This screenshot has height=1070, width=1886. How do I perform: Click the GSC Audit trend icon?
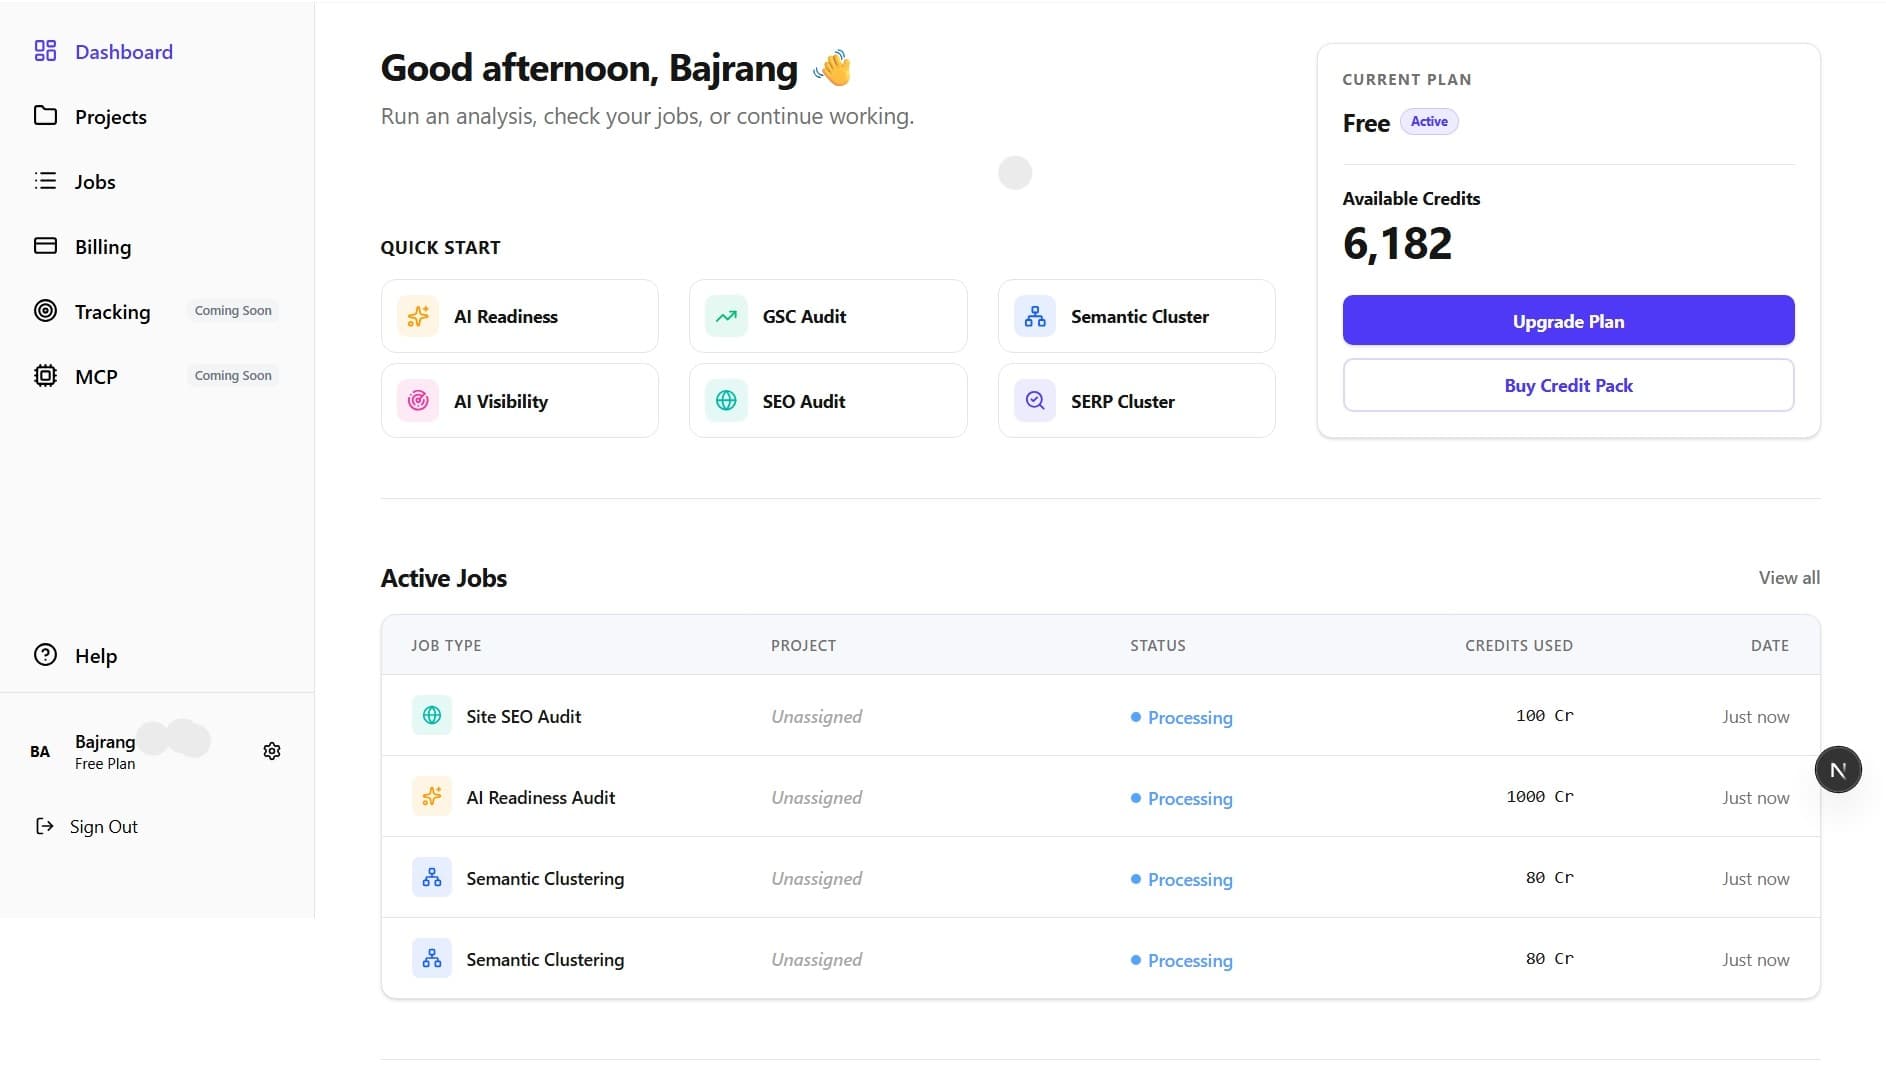click(x=726, y=316)
